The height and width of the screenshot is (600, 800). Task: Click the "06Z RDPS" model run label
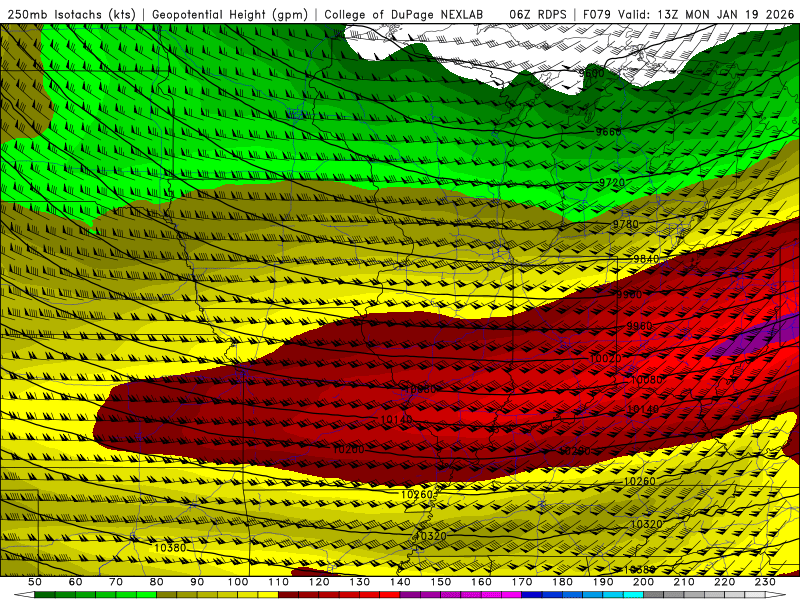point(538,14)
